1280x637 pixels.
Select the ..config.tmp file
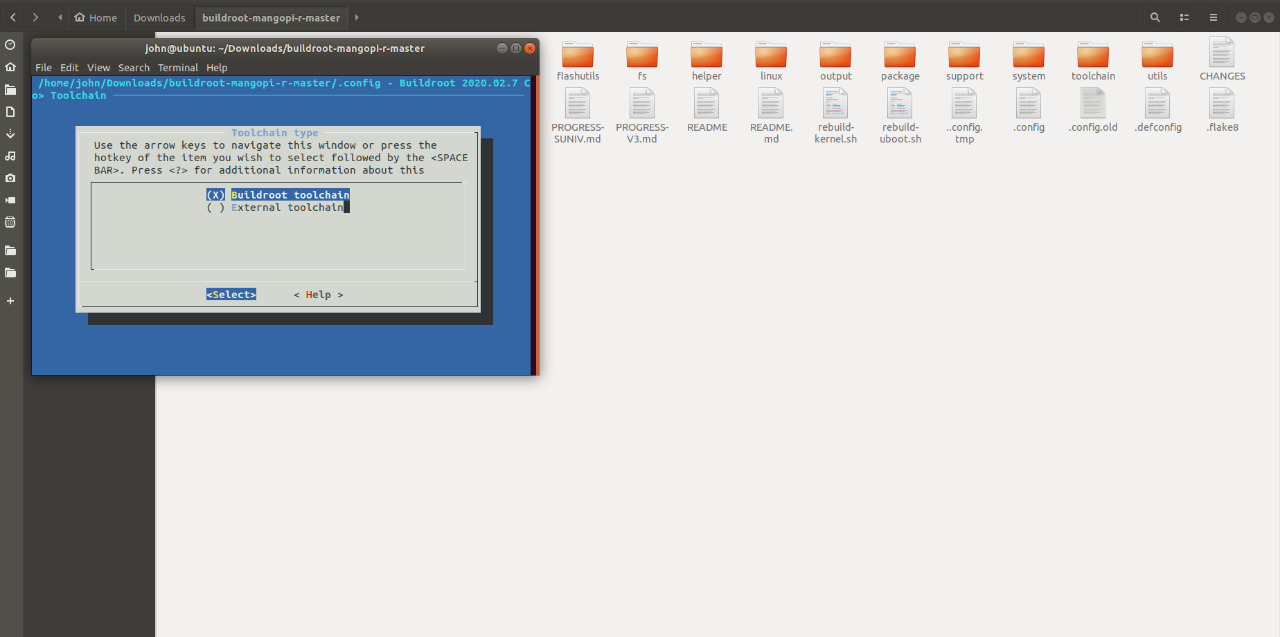(964, 116)
